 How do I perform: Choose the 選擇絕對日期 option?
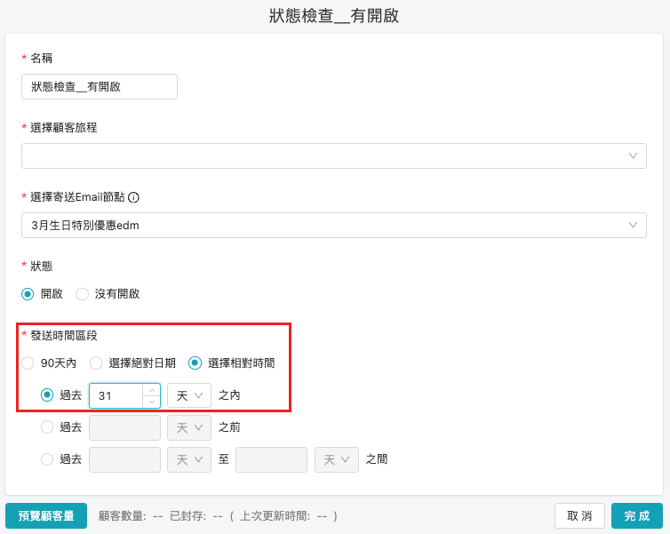pos(96,363)
